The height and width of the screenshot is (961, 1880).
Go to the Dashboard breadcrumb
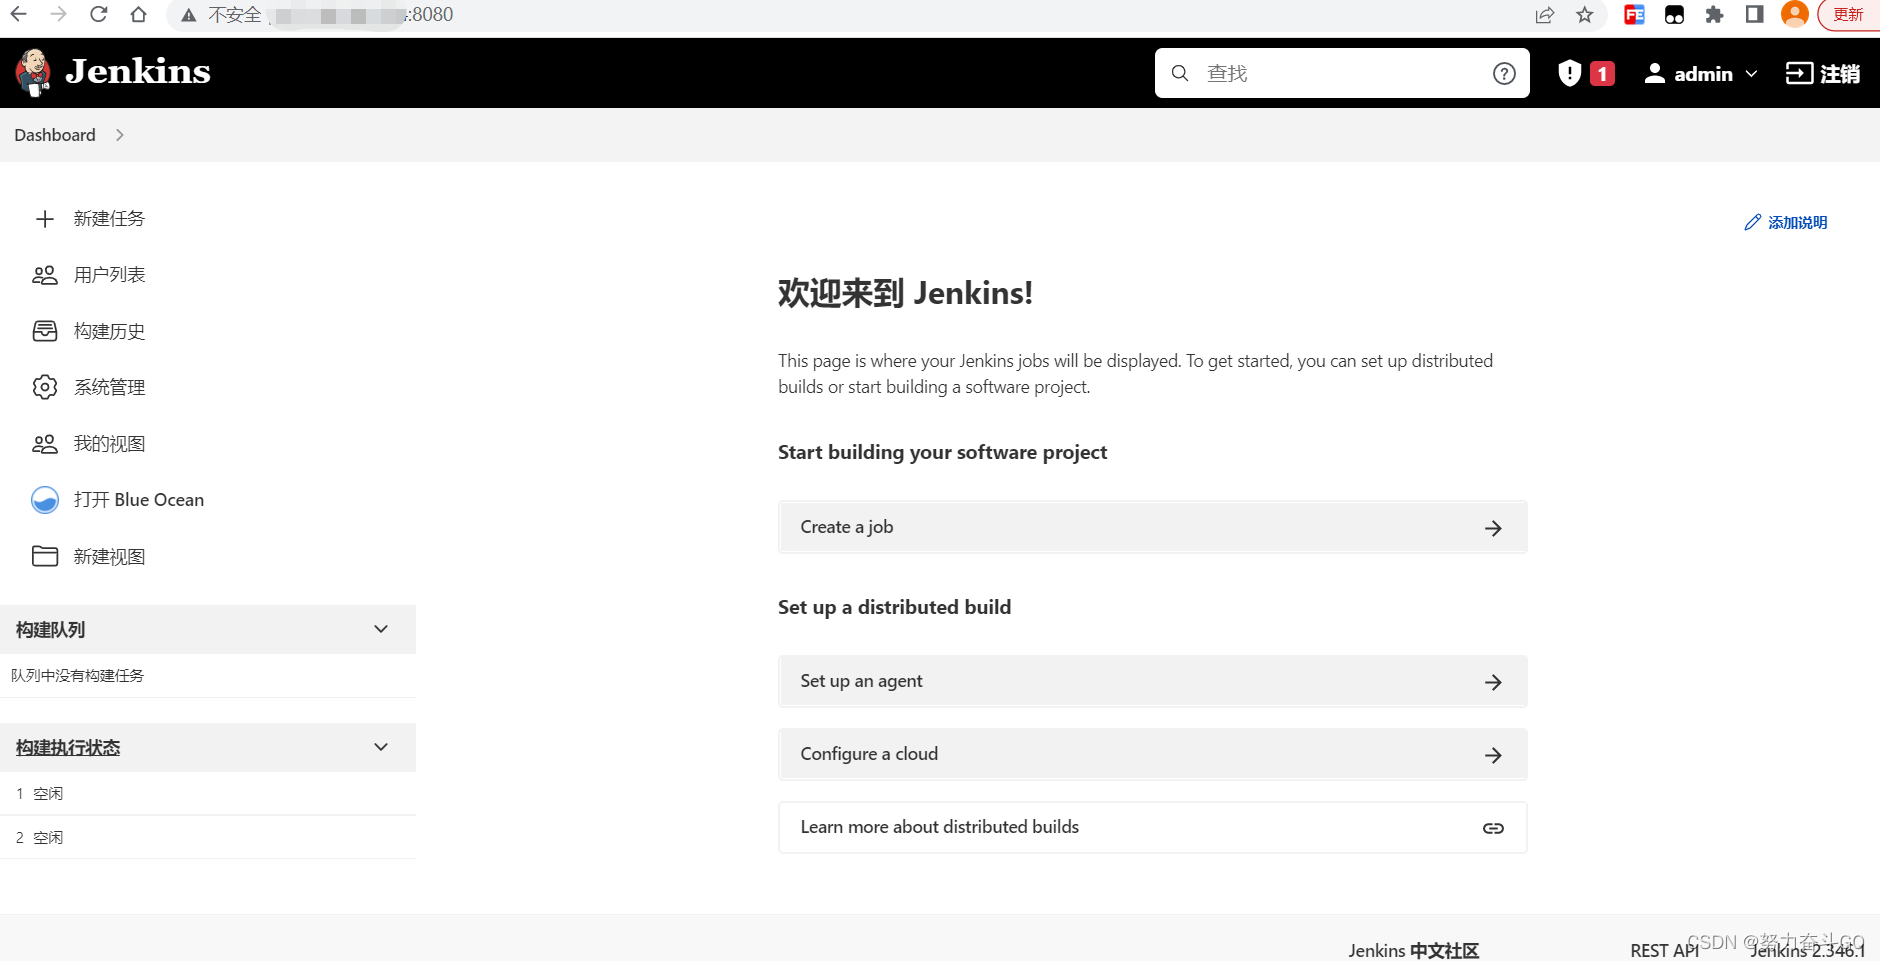(55, 135)
